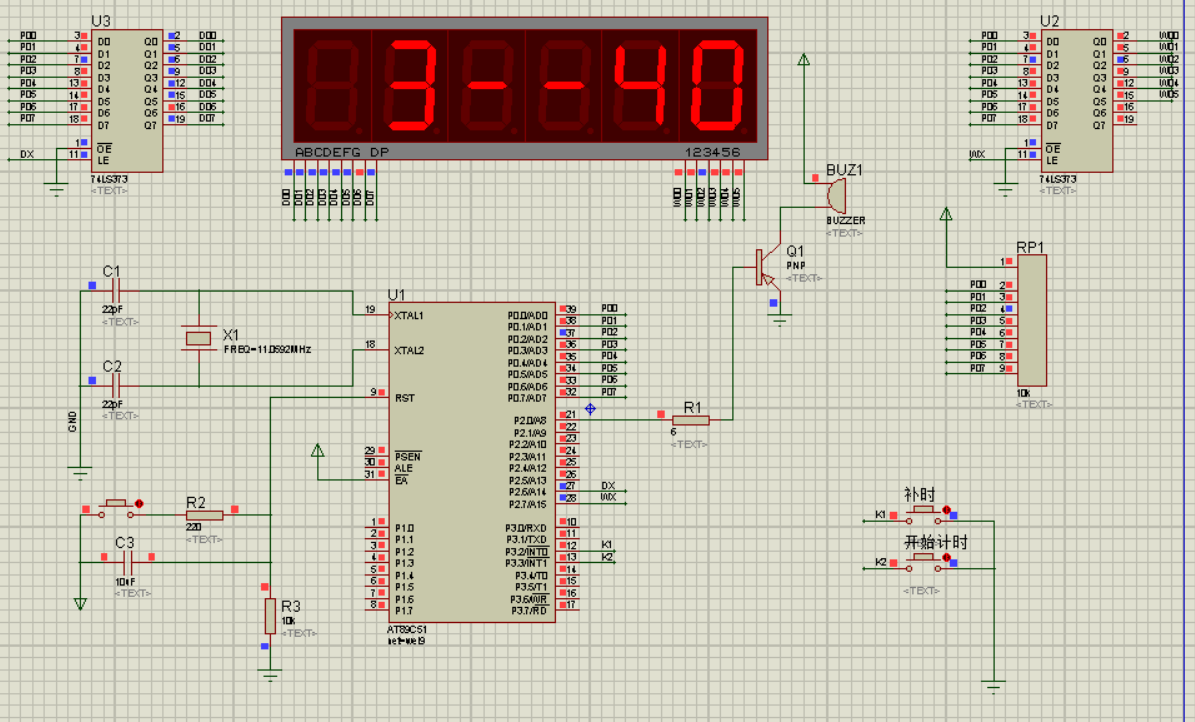
Task: Click the RST pin label on U1
Action: point(405,398)
